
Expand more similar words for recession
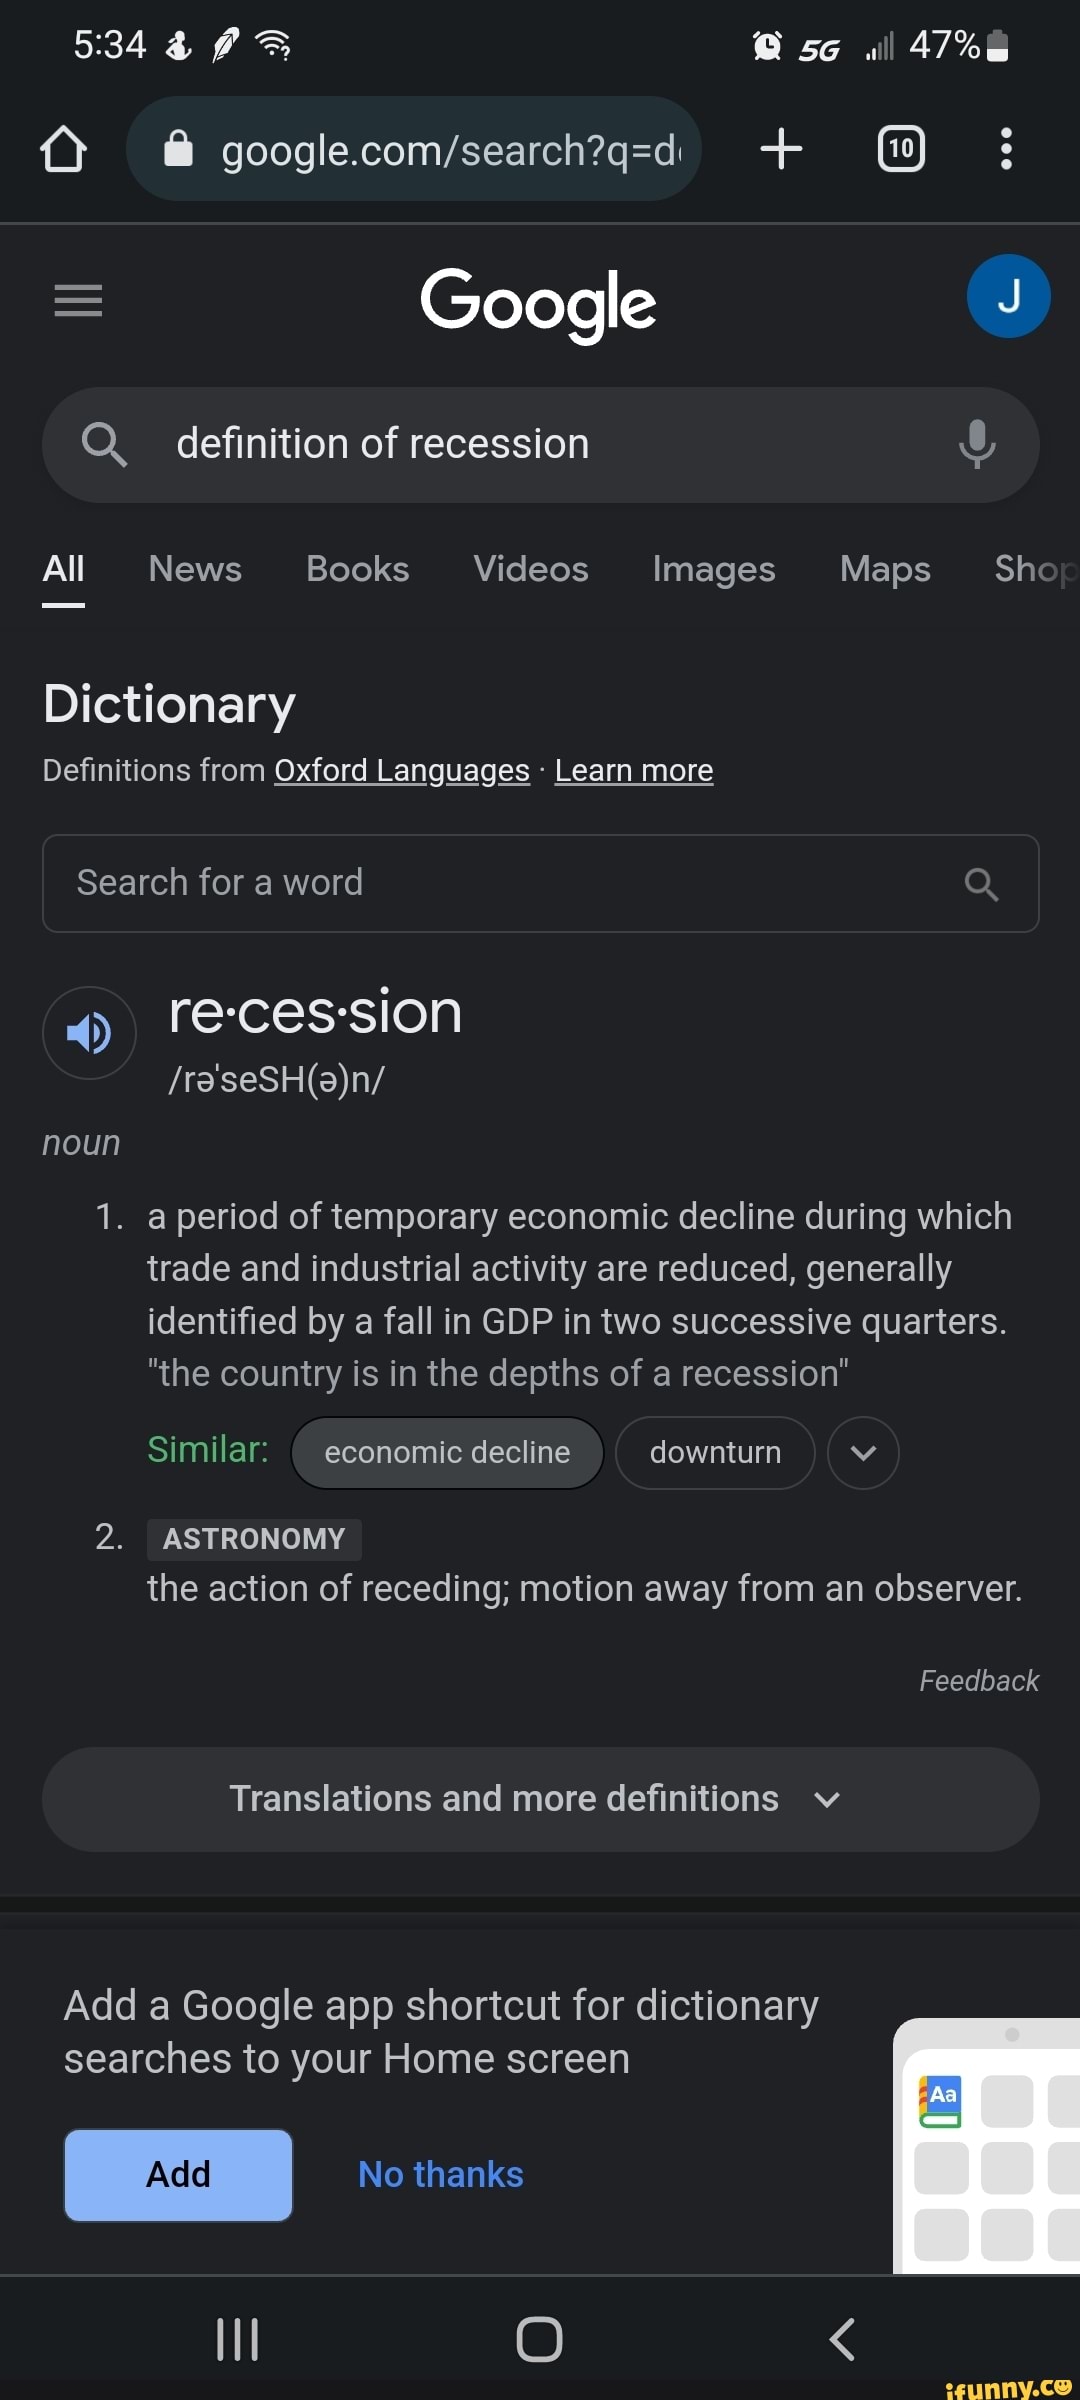click(862, 1453)
